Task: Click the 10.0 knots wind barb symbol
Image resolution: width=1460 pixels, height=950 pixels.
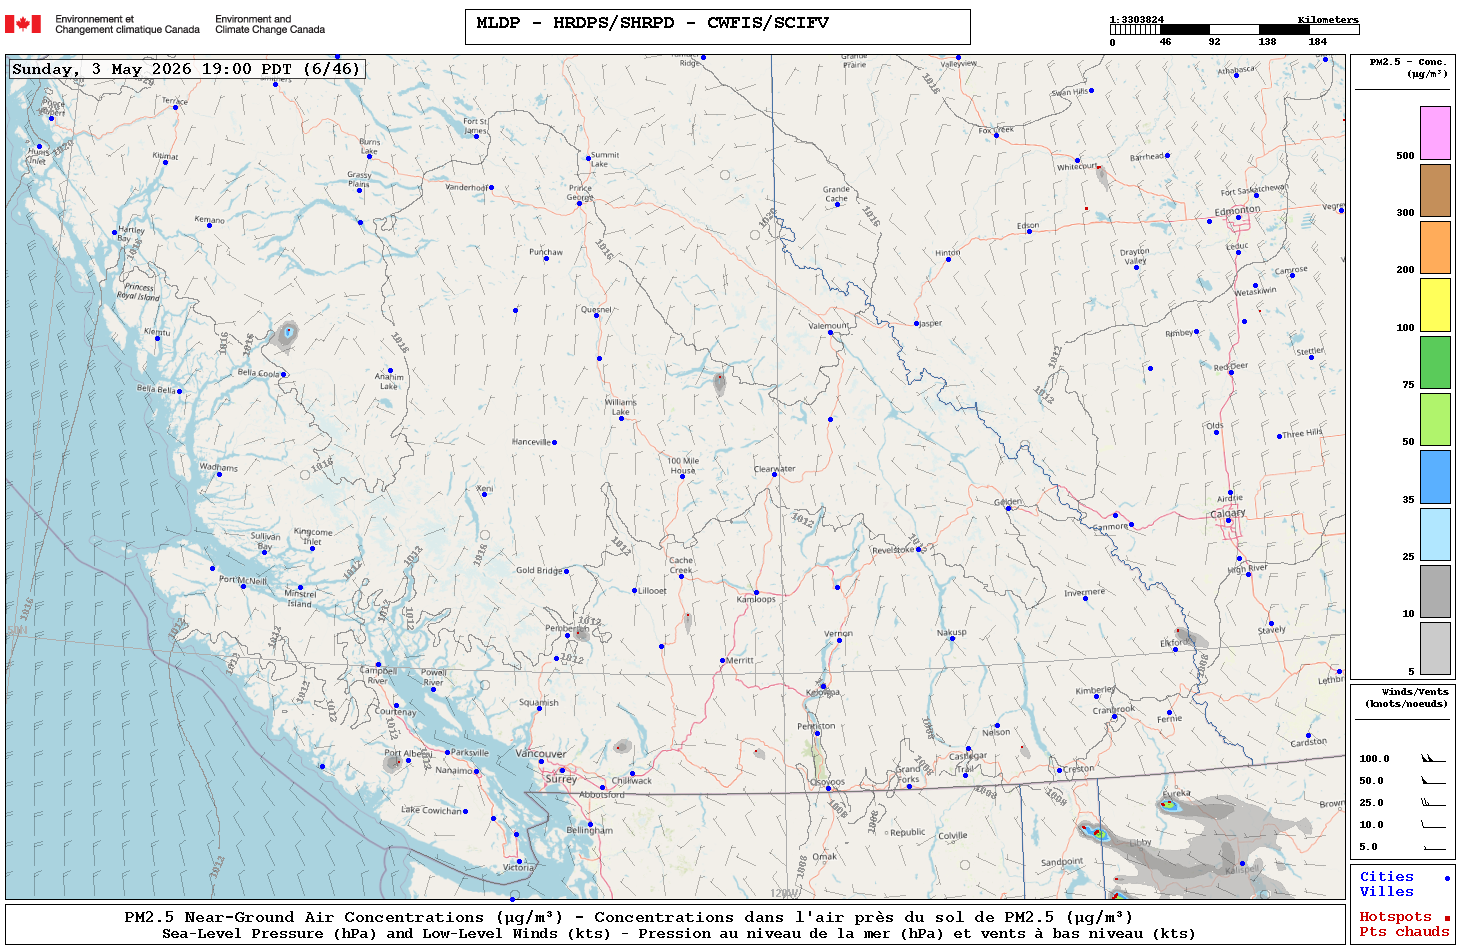Action: tap(1433, 824)
